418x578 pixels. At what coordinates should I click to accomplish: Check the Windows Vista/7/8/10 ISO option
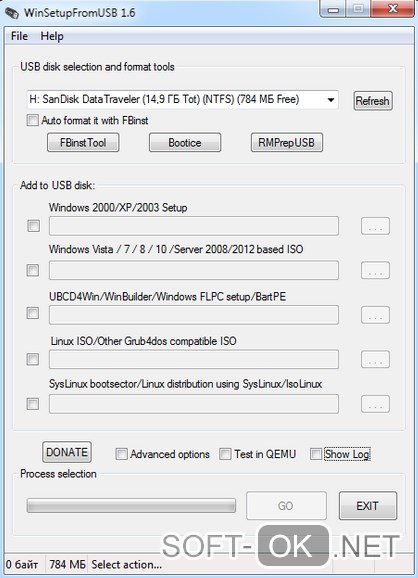click(x=33, y=270)
